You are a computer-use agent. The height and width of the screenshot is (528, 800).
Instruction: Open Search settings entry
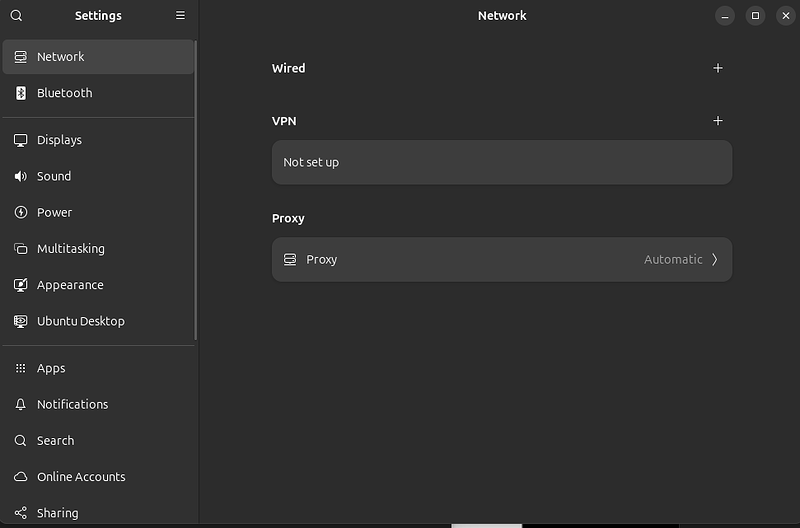point(98,440)
